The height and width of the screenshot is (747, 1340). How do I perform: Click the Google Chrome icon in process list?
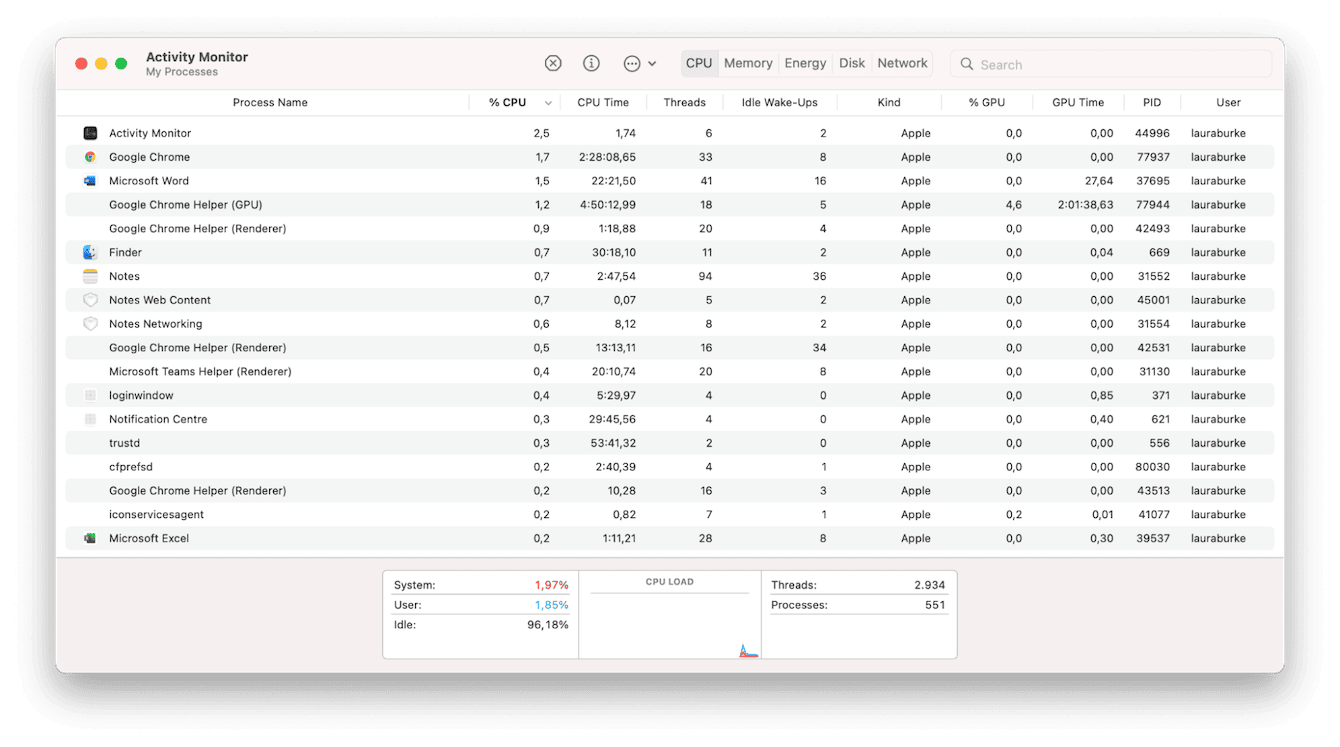pos(90,157)
